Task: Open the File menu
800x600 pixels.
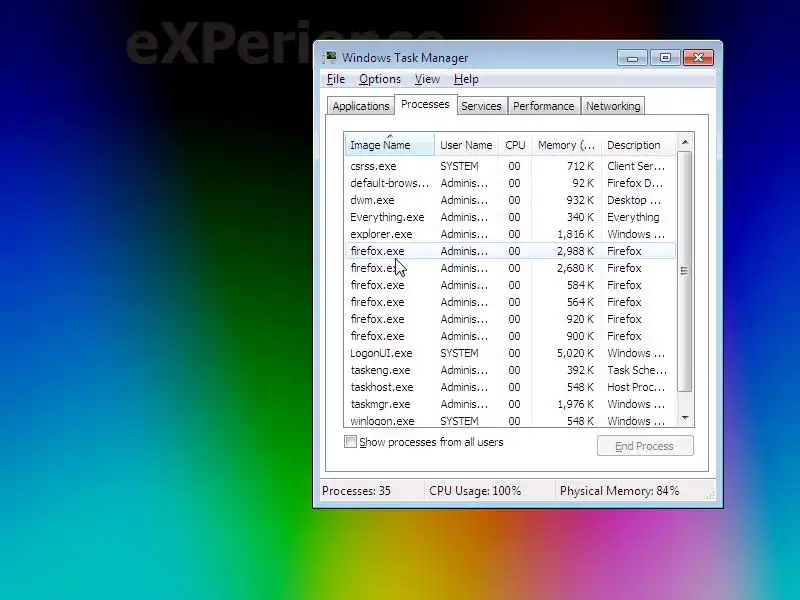Action: click(336, 79)
